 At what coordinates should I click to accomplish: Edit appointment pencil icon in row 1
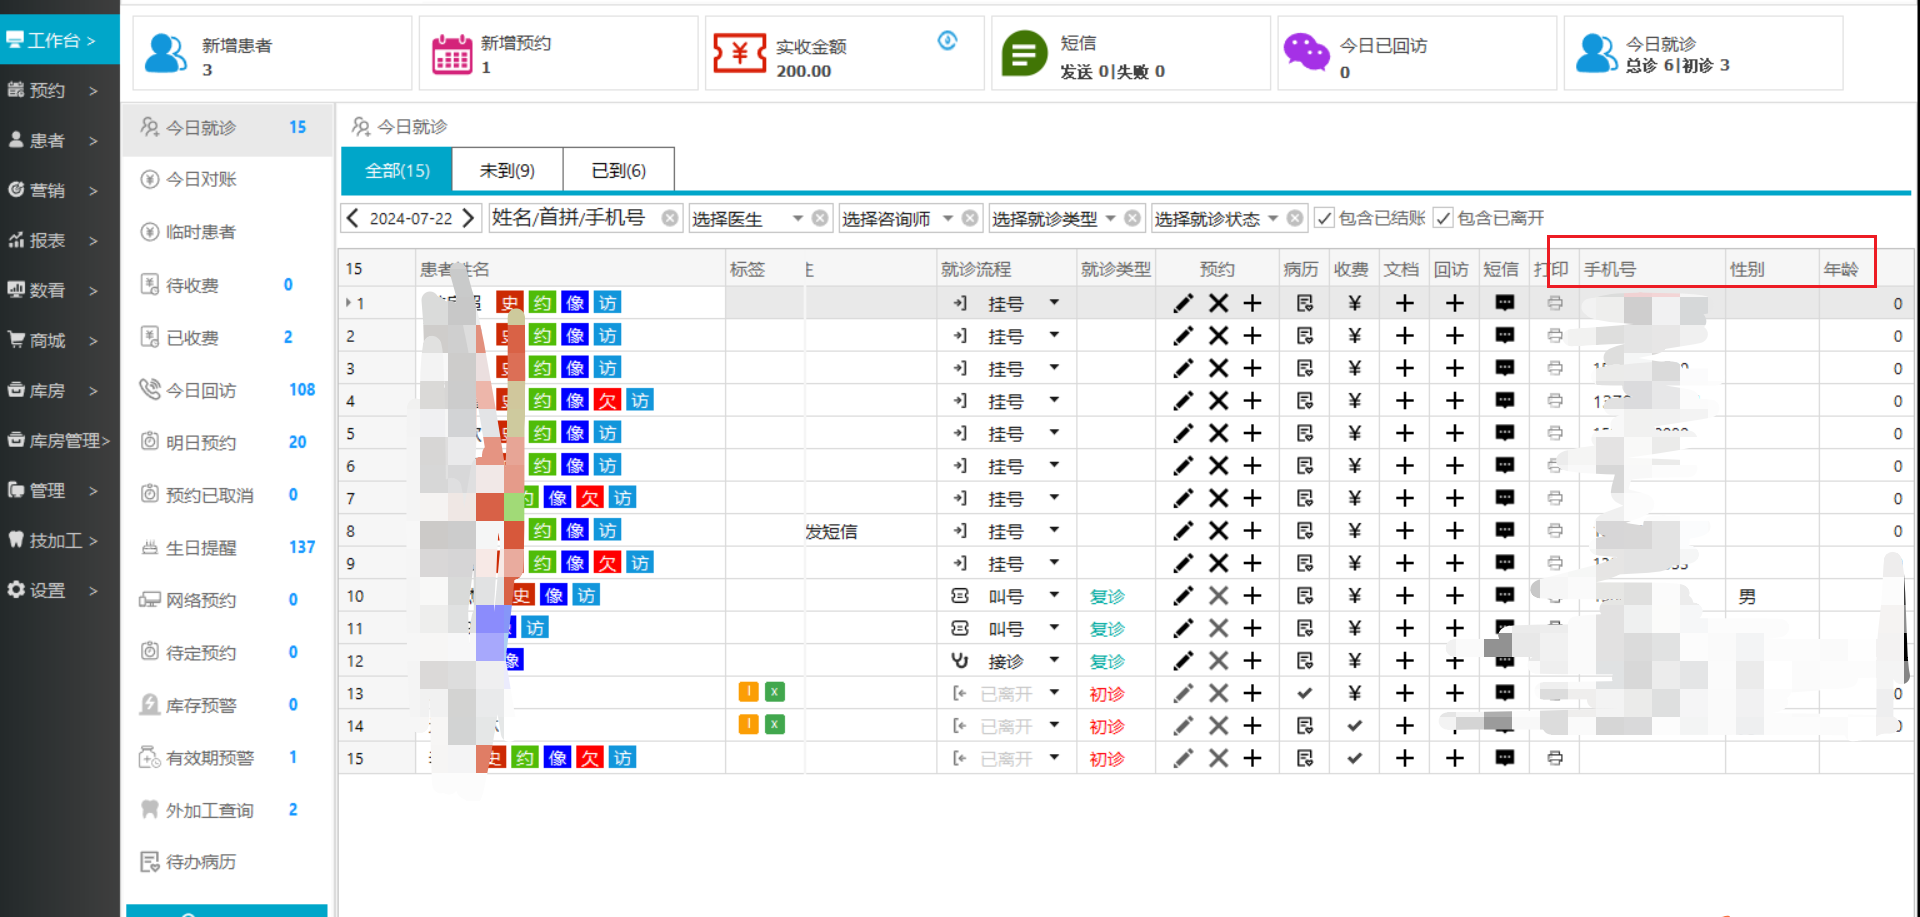[x=1183, y=303]
